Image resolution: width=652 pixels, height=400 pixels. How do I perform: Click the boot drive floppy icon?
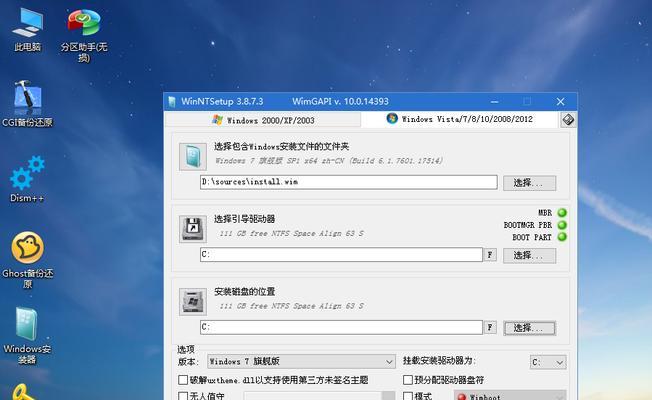tap(193, 229)
